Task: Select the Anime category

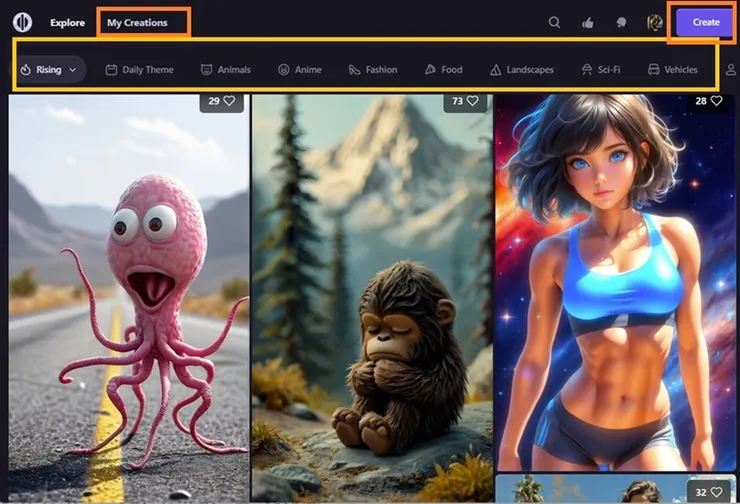Action: click(300, 70)
